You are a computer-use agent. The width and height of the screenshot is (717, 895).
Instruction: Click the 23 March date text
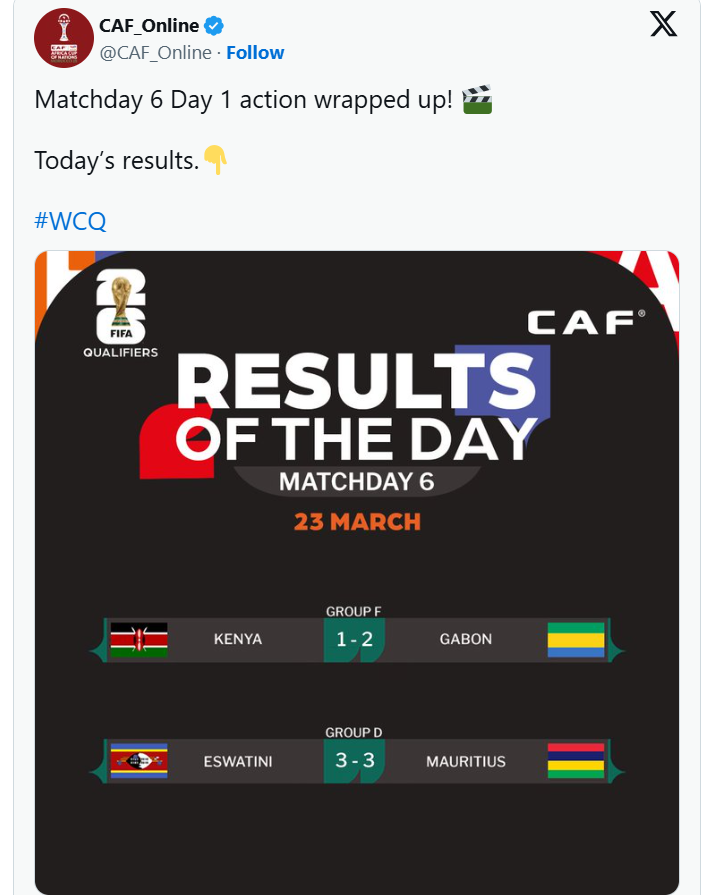pos(357,522)
